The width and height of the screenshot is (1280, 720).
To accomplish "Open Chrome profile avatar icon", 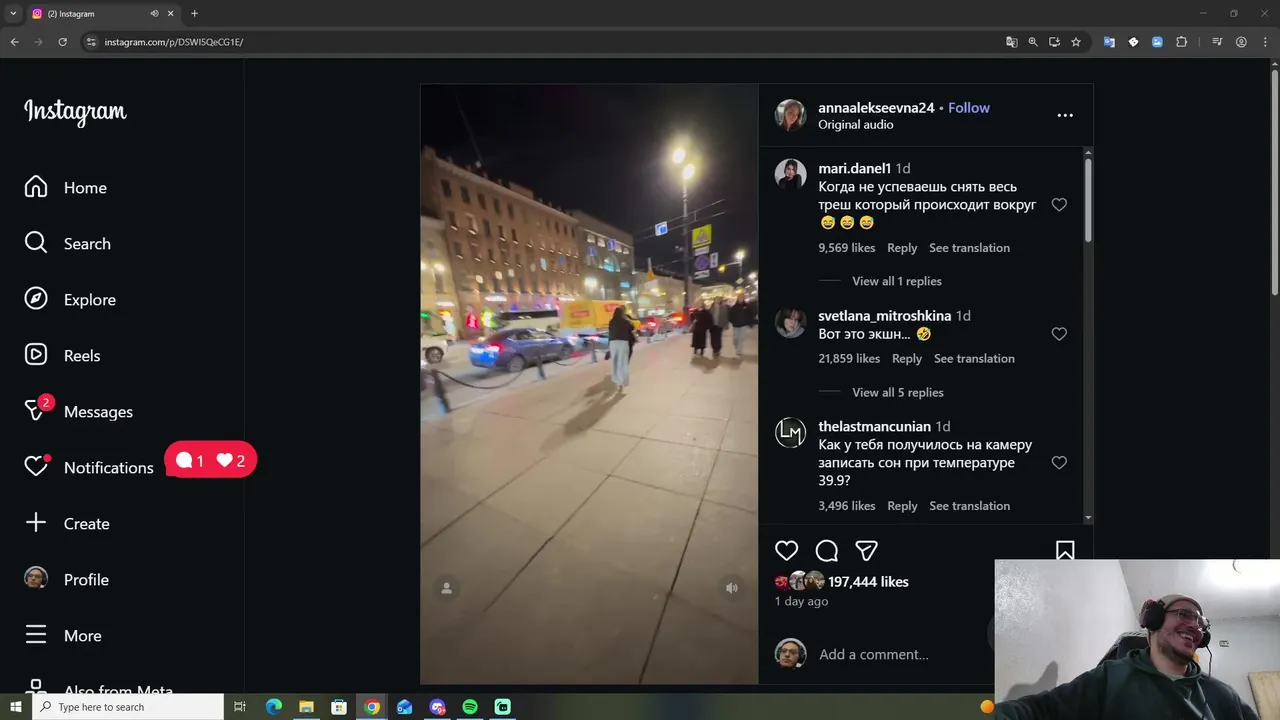I will 1241,42.
